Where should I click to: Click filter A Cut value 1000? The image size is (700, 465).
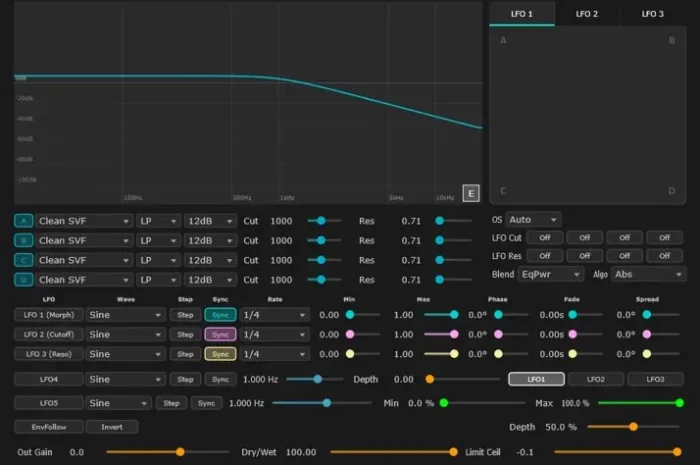pyautogui.click(x=281, y=221)
